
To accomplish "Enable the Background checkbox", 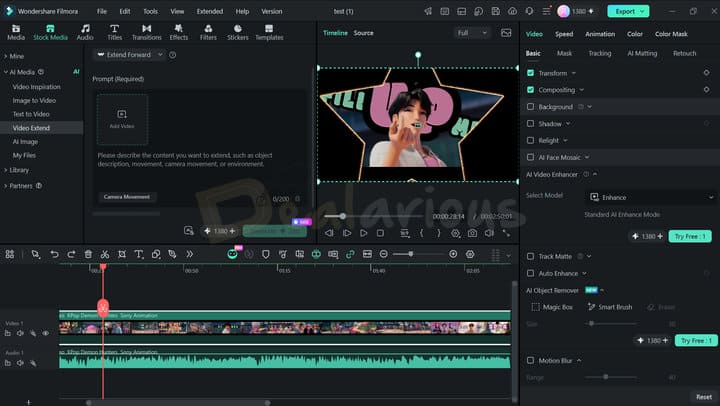I will coord(530,107).
